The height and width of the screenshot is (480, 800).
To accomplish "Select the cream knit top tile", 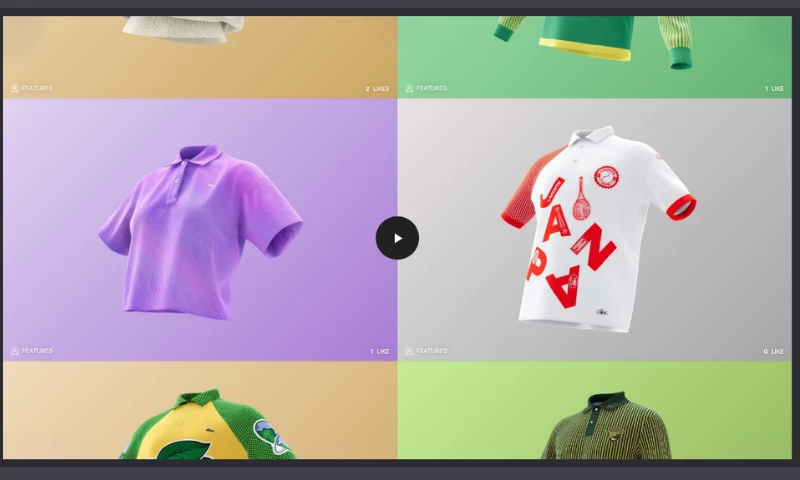I will 200,57.
